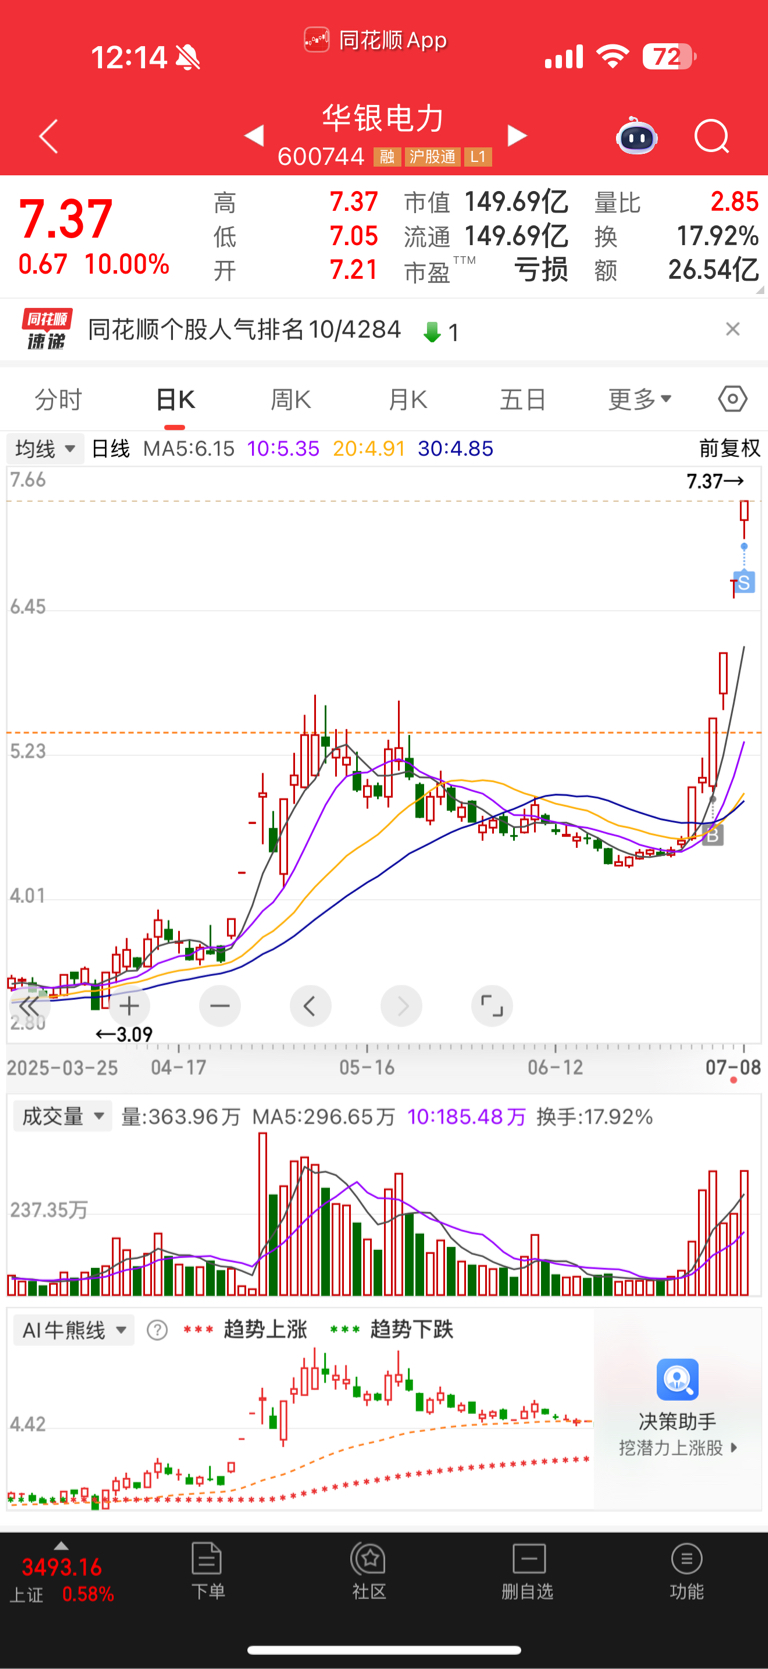The width and height of the screenshot is (768, 1669).
Task: Open the 均线 indicator dropdown
Action: click(x=45, y=449)
